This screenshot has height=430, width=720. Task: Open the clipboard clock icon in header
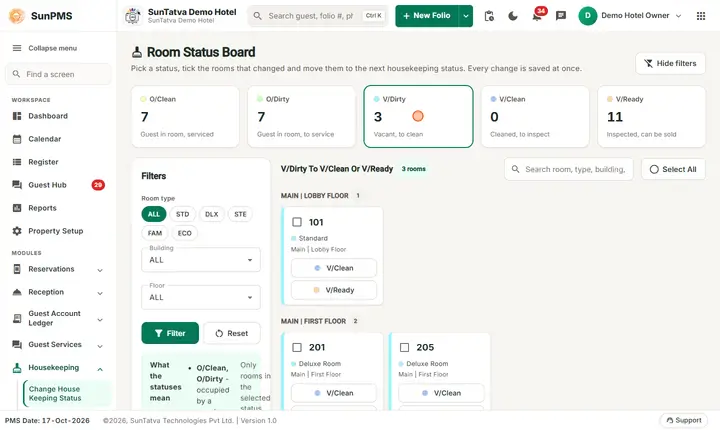489,16
